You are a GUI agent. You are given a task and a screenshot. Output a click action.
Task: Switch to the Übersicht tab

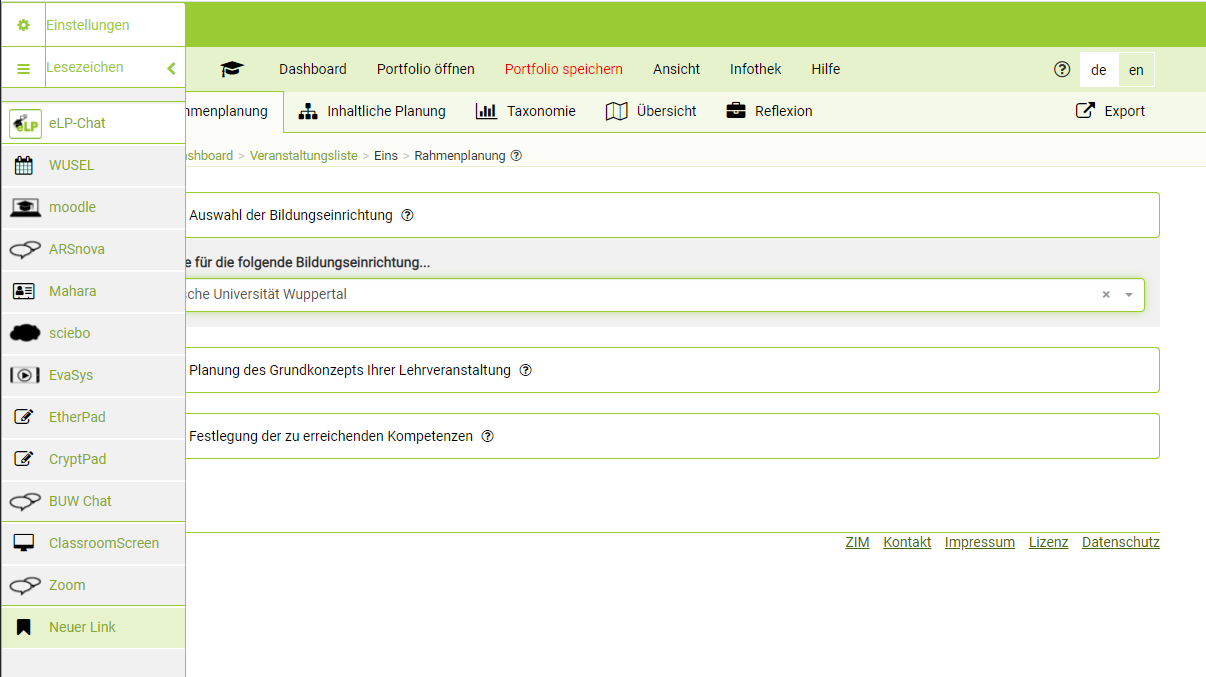click(x=651, y=111)
